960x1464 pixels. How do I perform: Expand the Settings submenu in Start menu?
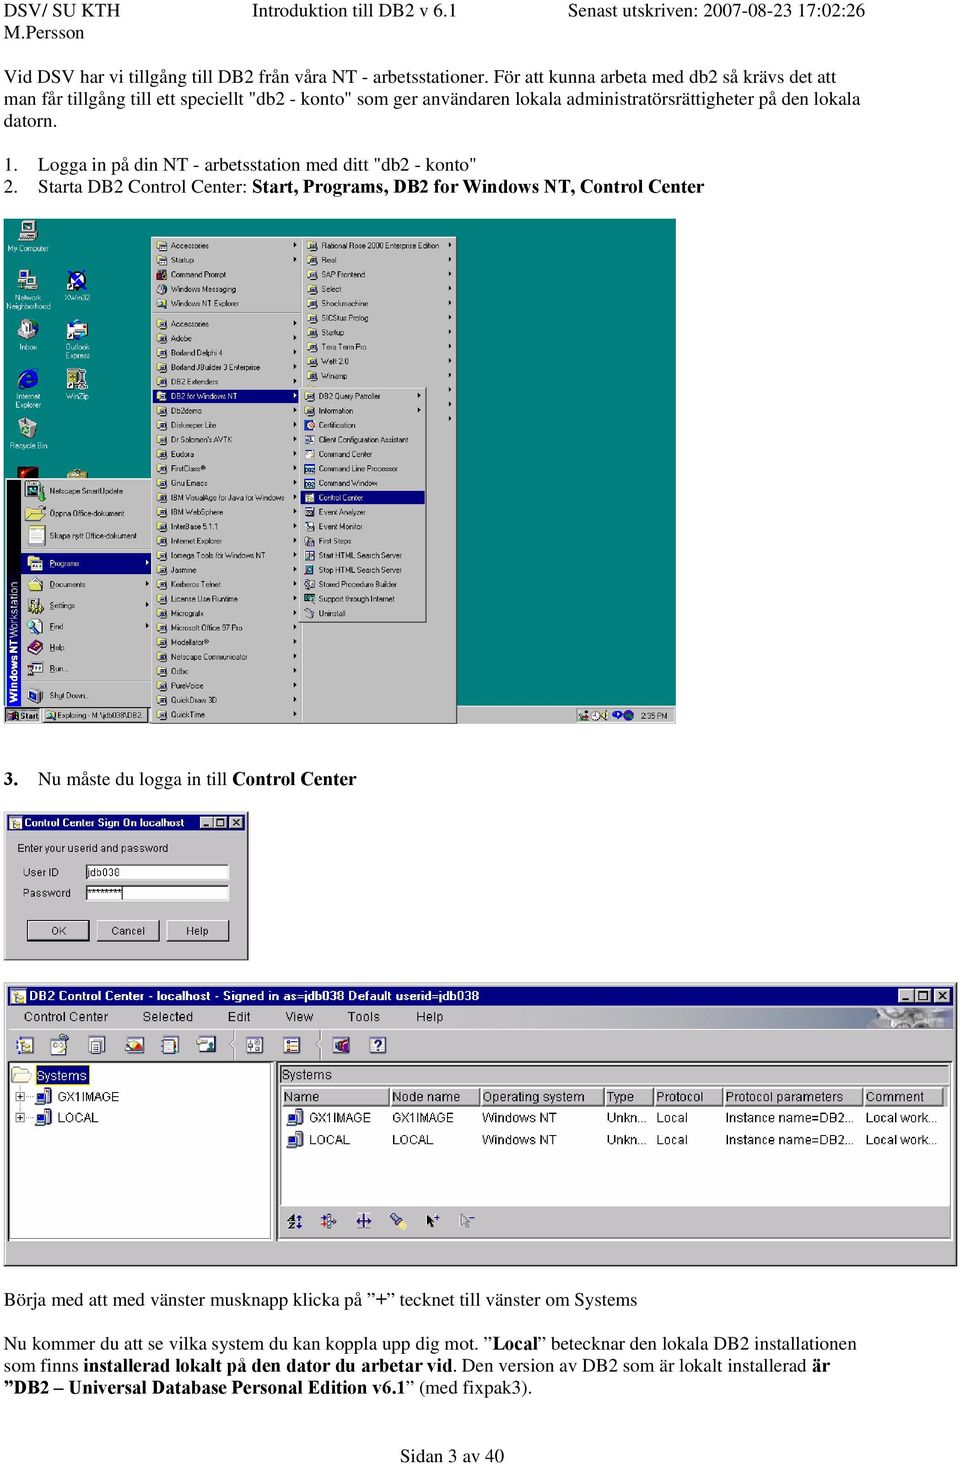point(86,605)
